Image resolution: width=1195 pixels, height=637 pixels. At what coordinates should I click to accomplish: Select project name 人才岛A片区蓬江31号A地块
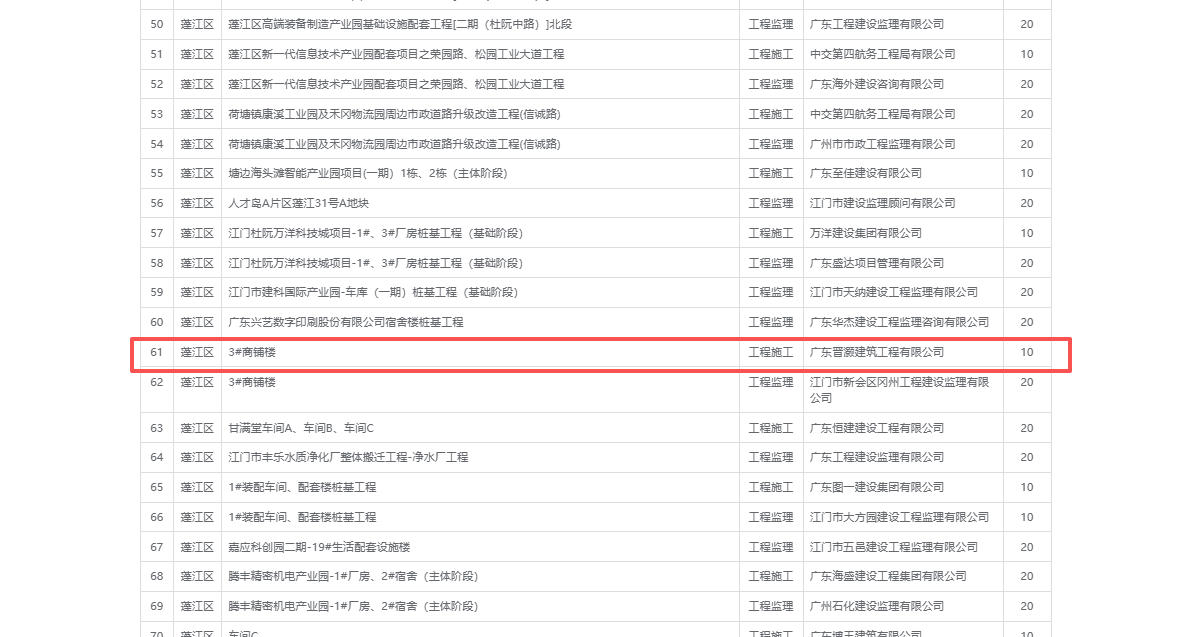click(299, 203)
